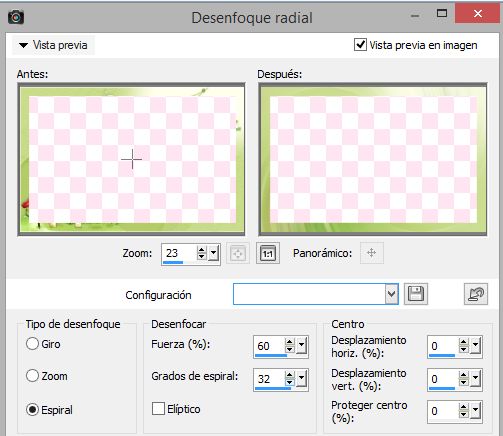Click the 1:1 zoom to 100% icon
The image size is (503, 436).
pos(268,253)
